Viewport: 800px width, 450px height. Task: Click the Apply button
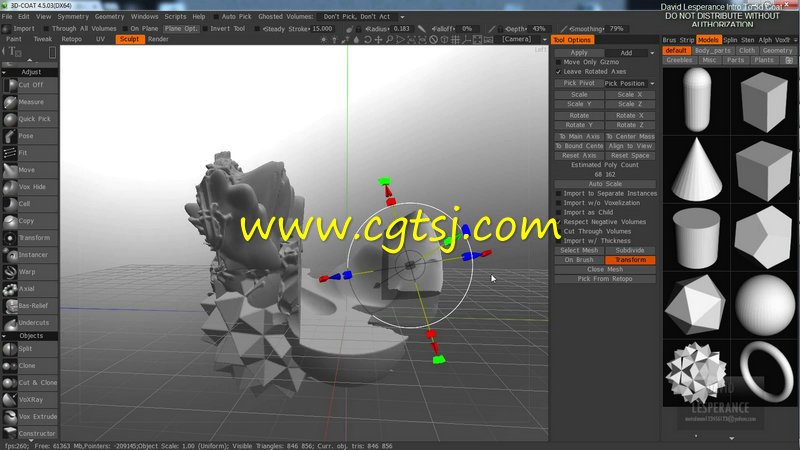[579, 53]
